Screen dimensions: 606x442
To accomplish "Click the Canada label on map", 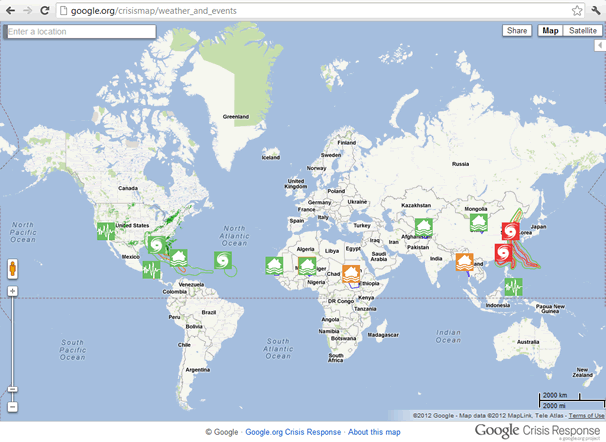I will pyautogui.click(x=128, y=188).
